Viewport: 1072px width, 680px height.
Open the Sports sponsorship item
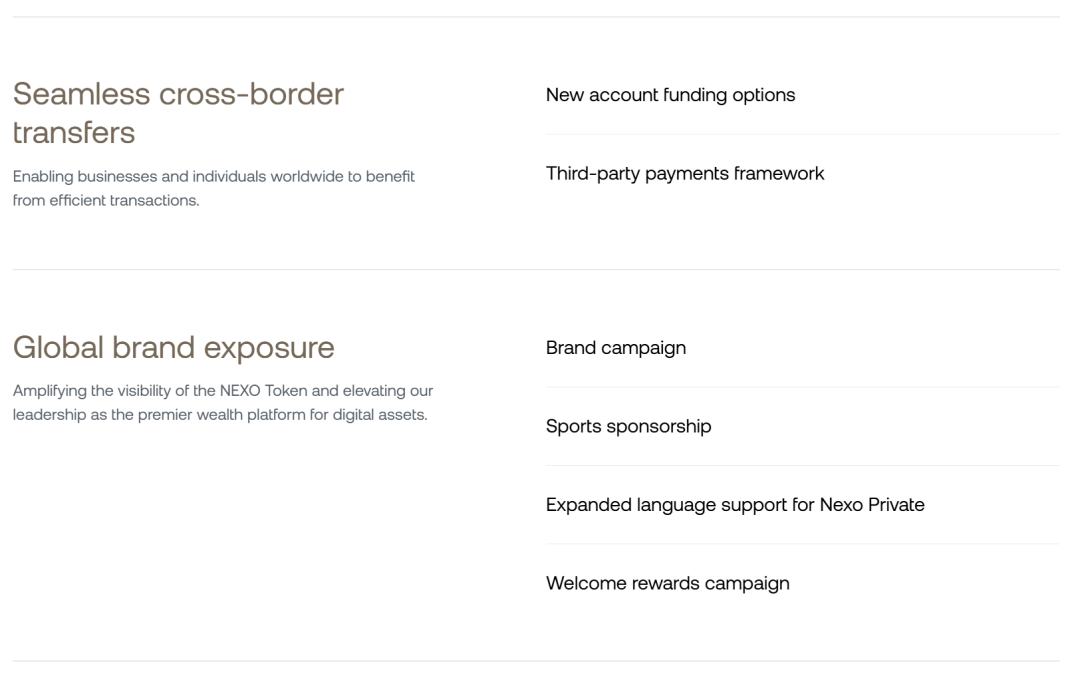pyautogui.click(x=628, y=426)
